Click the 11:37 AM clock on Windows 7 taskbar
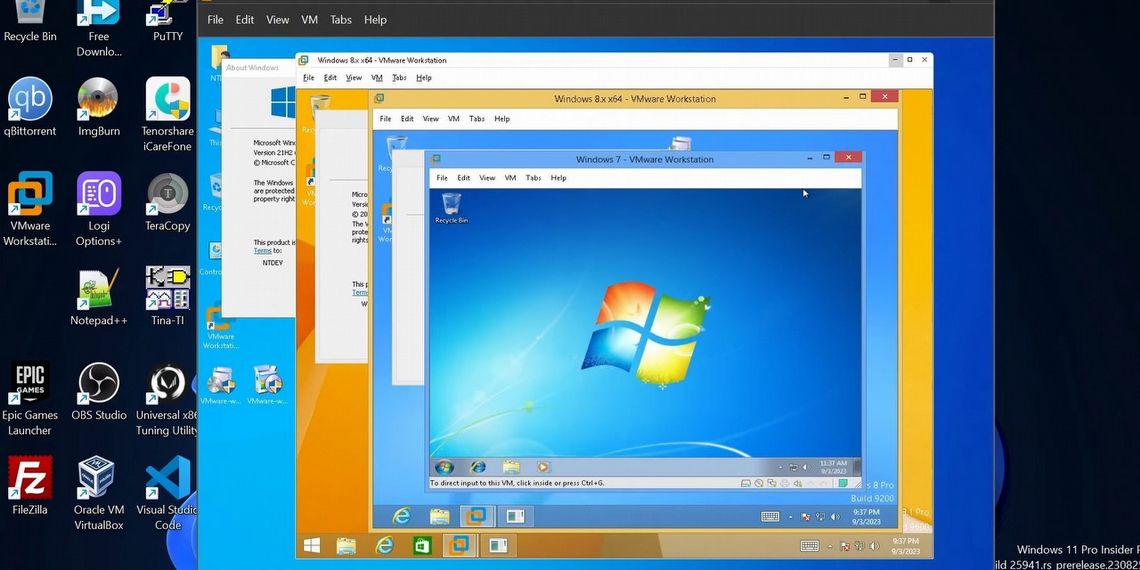The width and height of the screenshot is (1140, 570). (x=832, y=467)
